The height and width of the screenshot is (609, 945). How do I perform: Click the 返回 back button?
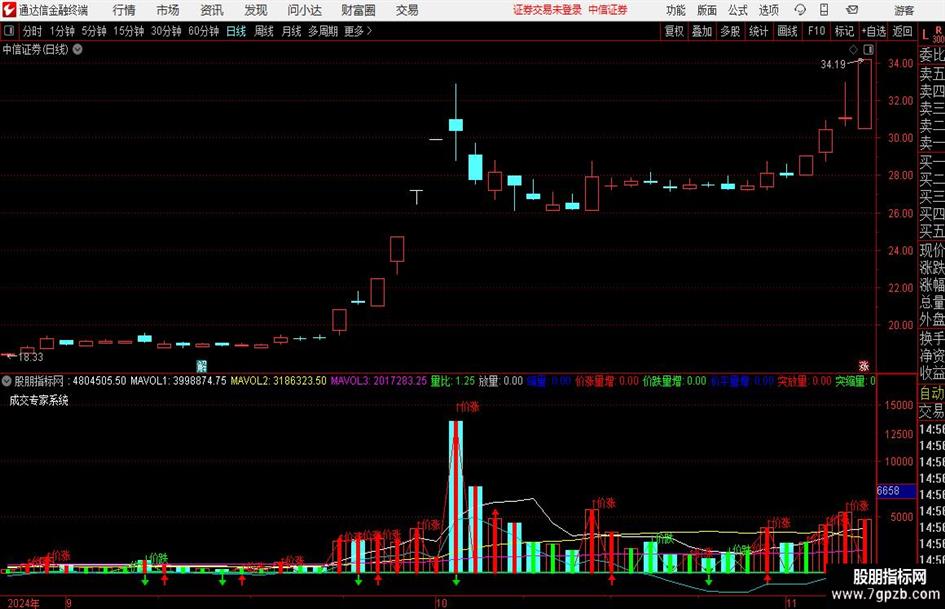[902, 31]
